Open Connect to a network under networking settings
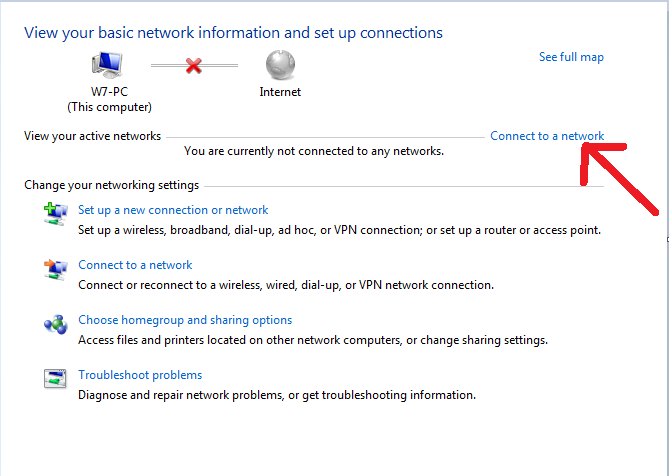This screenshot has width=669, height=476. [x=135, y=265]
